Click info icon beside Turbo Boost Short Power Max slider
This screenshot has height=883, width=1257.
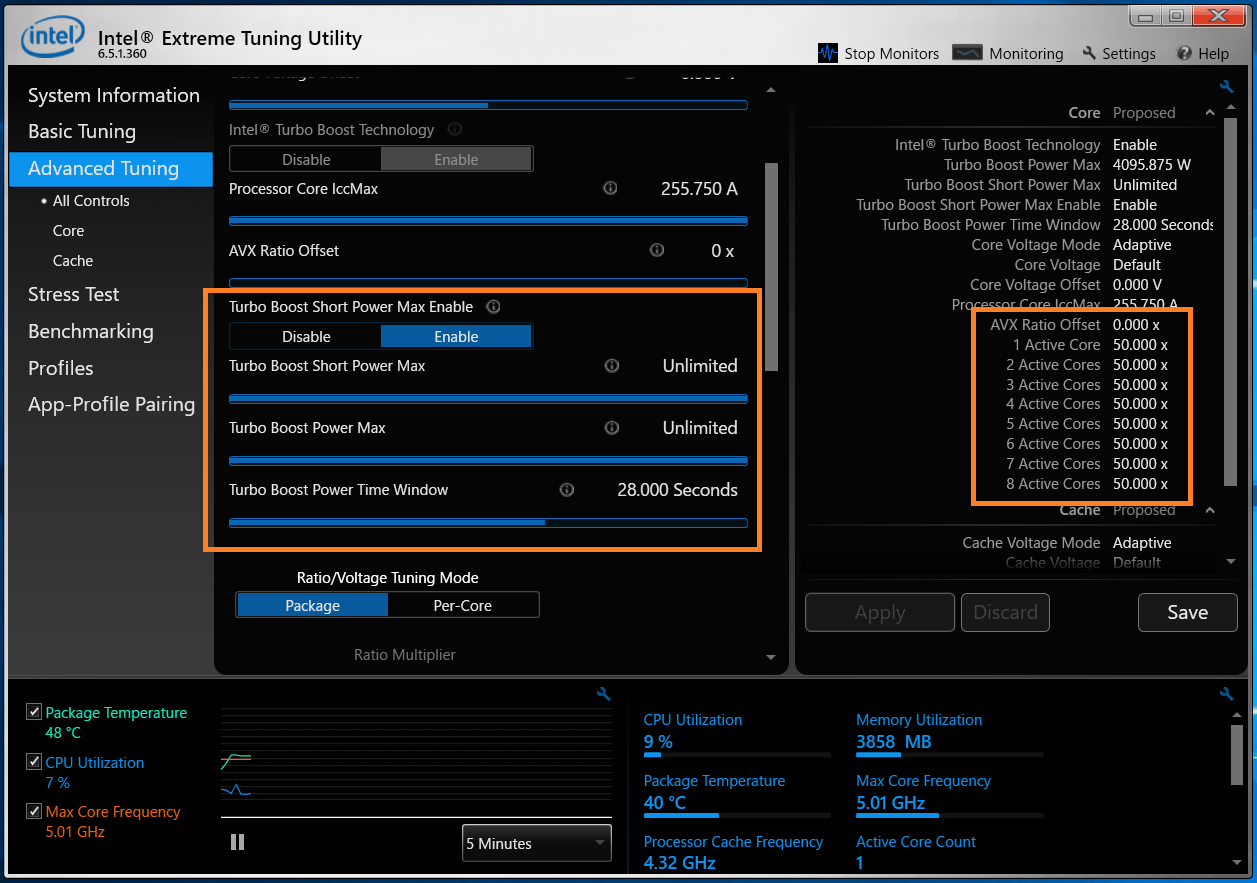click(612, 366)
